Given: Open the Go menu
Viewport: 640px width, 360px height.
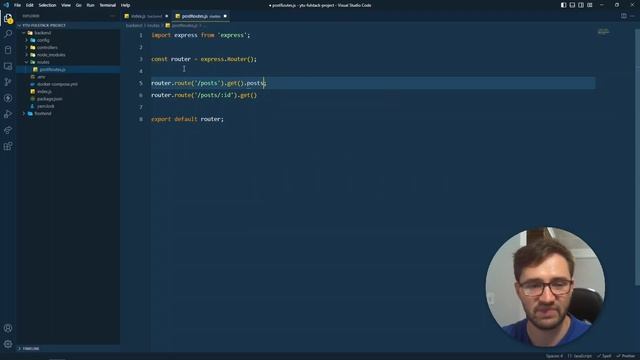Looking at the screenshot, I should click(x=79, y=5).
